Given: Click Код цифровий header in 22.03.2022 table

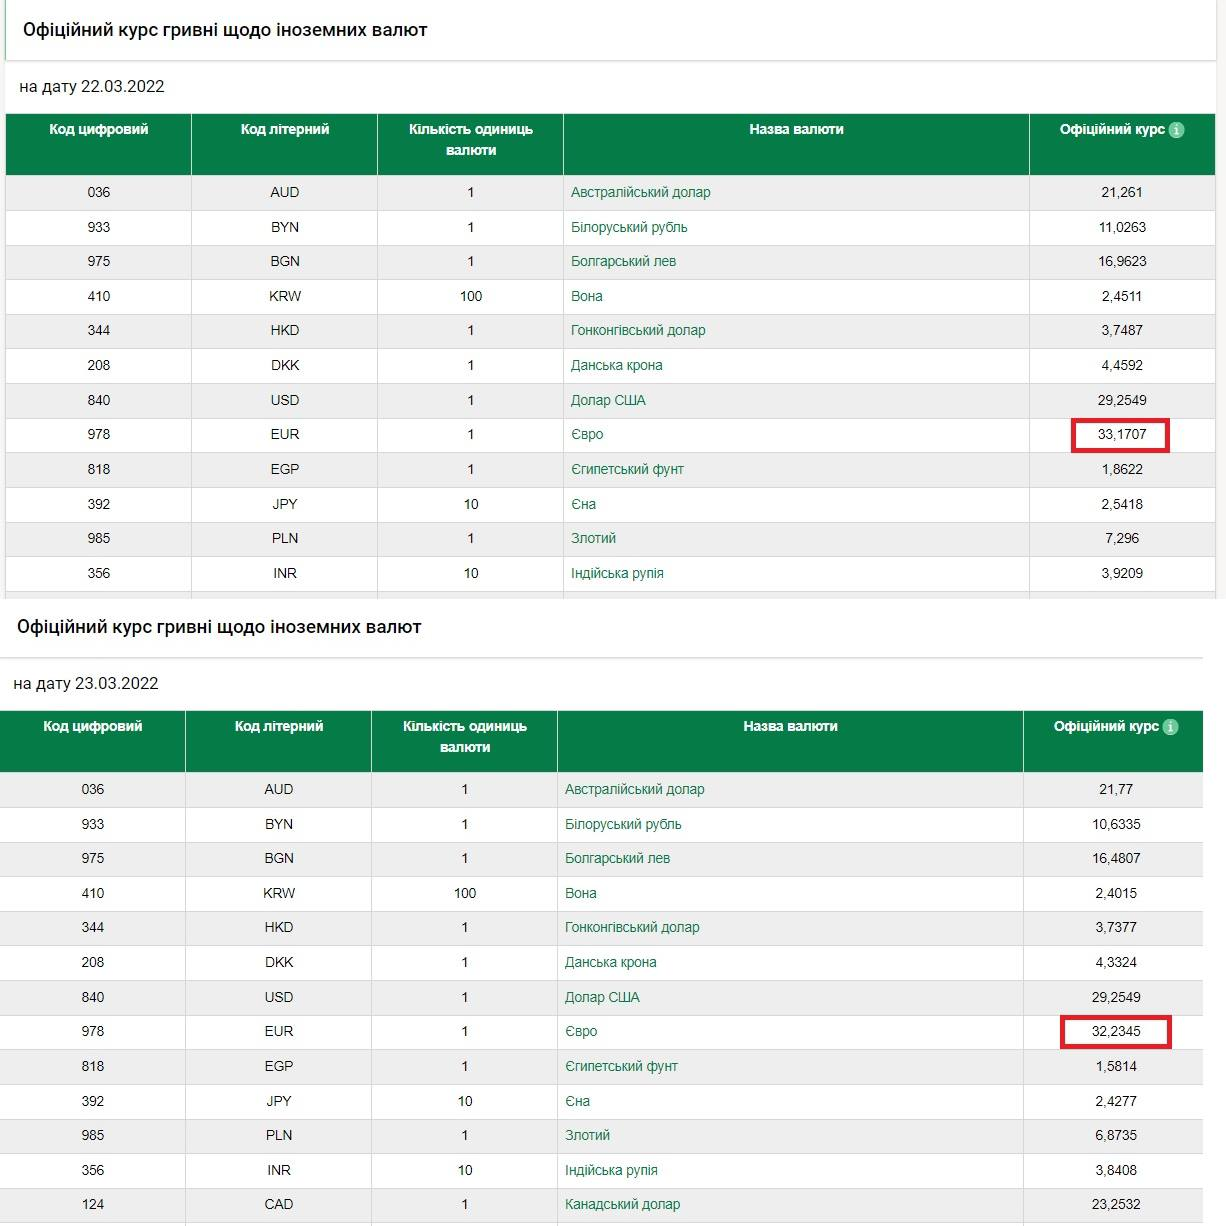Looking at the screenshot, I should pyautogui.click(x=98, y=129).
